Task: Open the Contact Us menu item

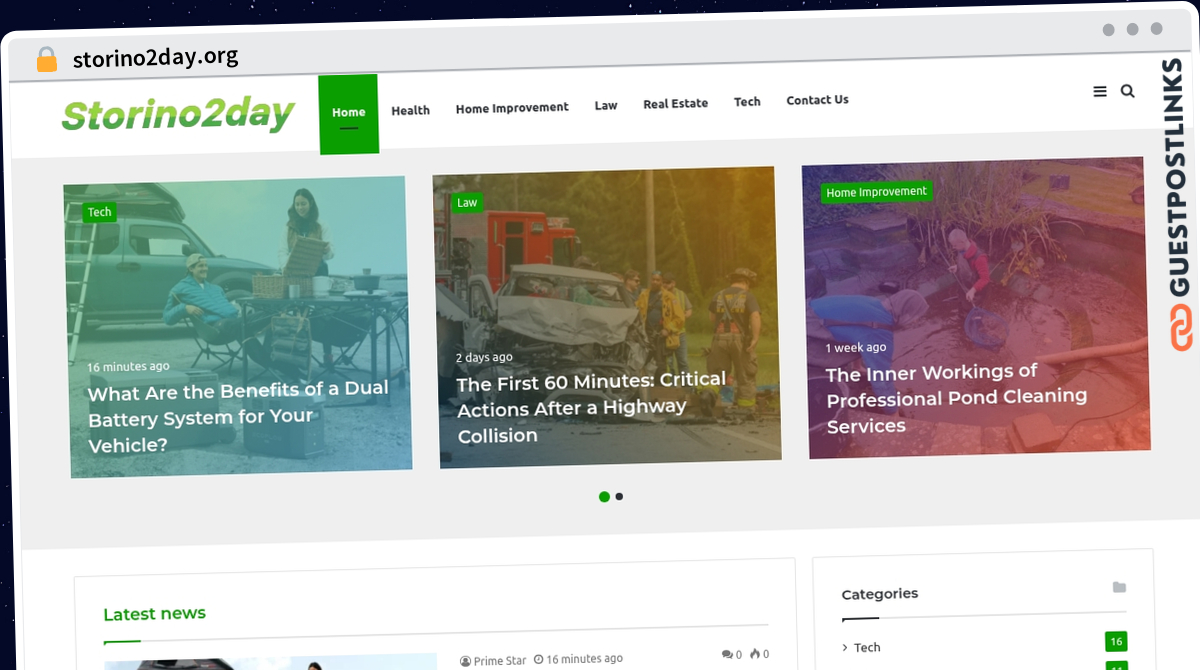Action: (x=817, y=100)
